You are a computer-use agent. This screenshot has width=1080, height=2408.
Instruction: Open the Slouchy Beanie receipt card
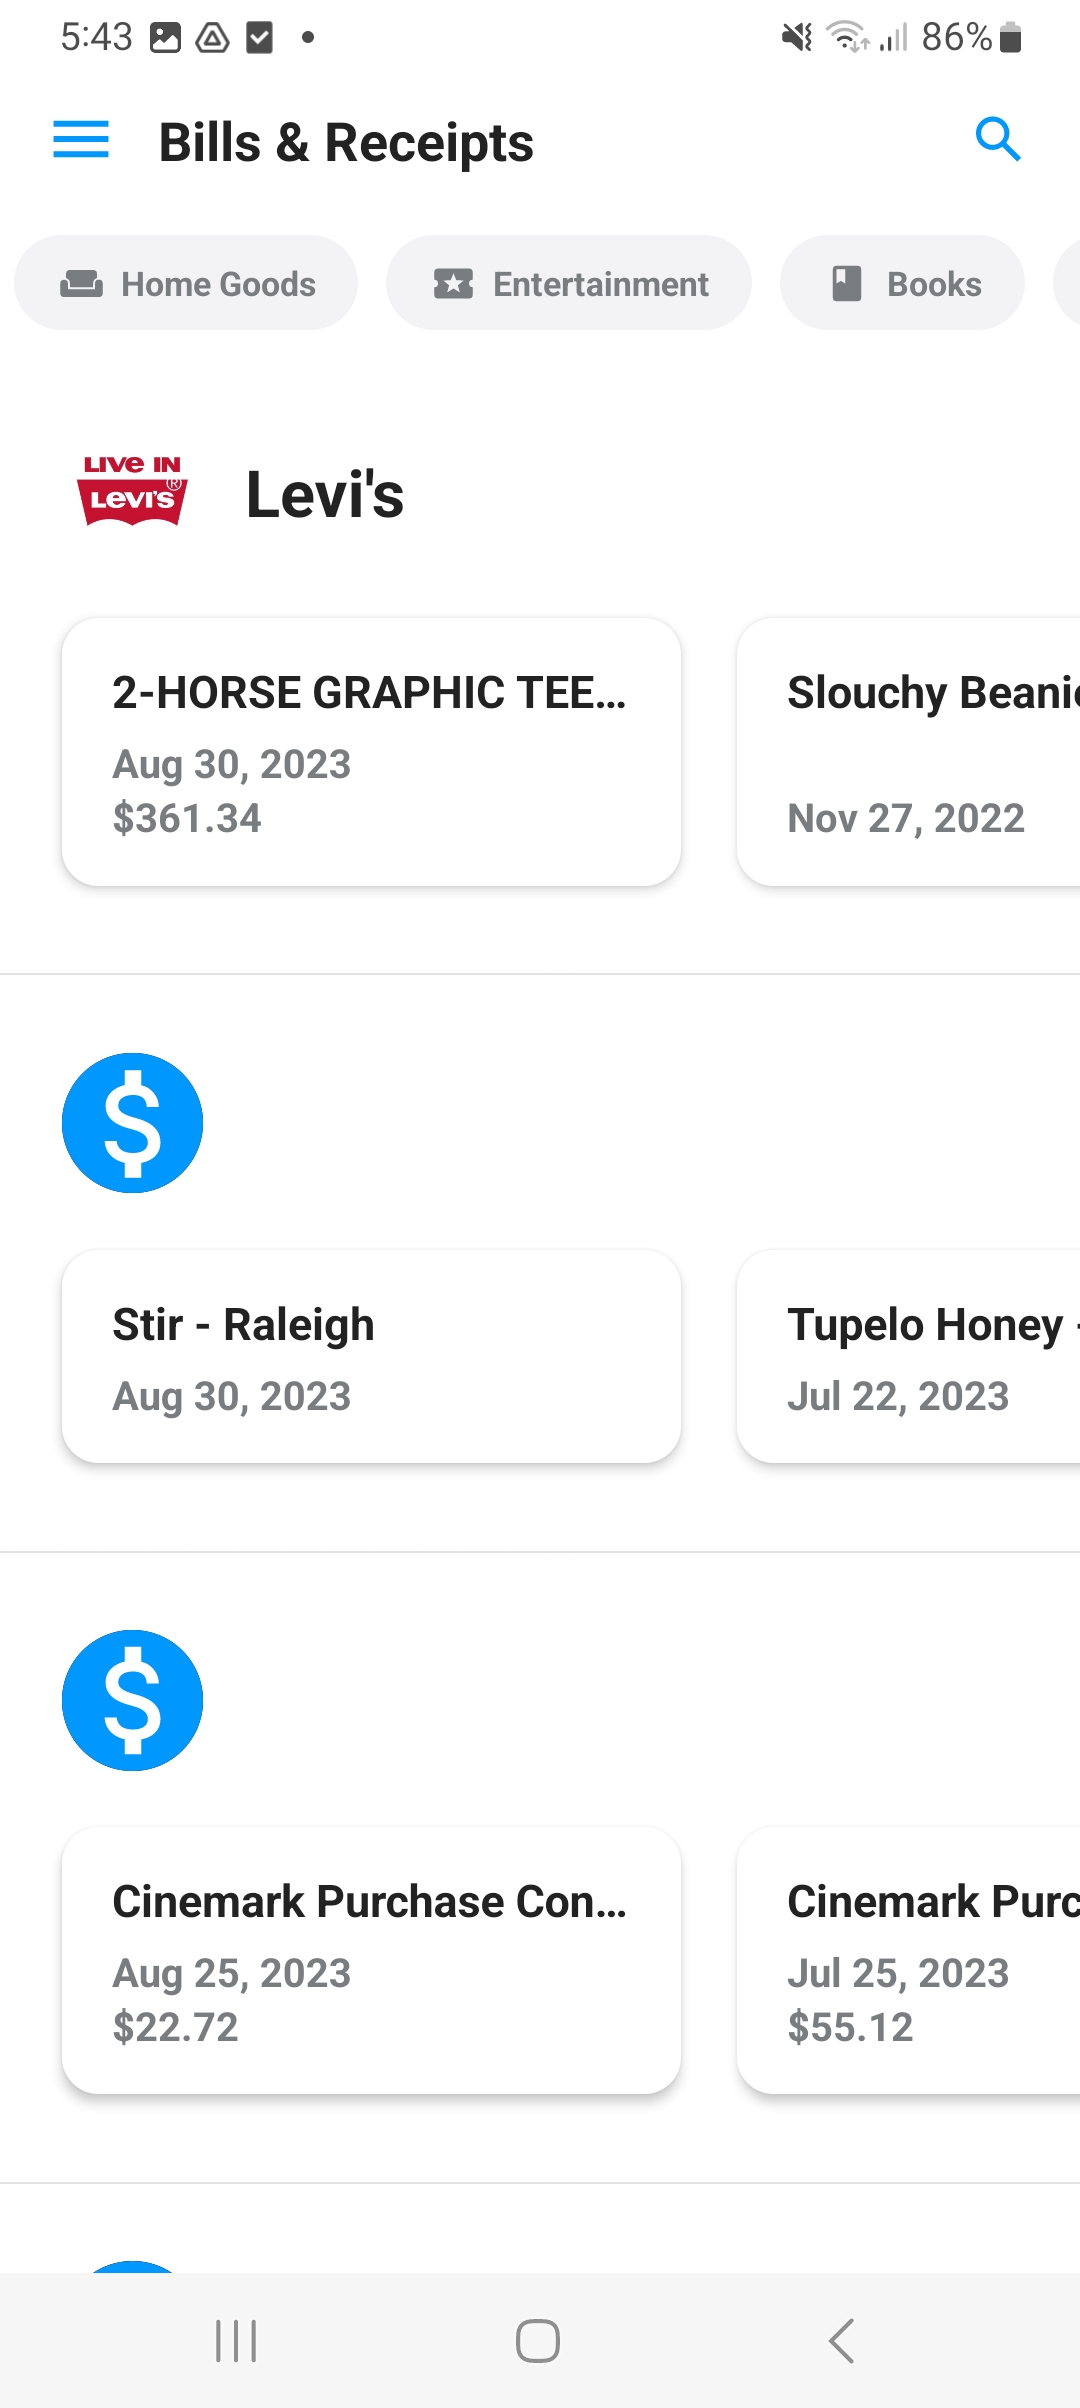[908, 752]
